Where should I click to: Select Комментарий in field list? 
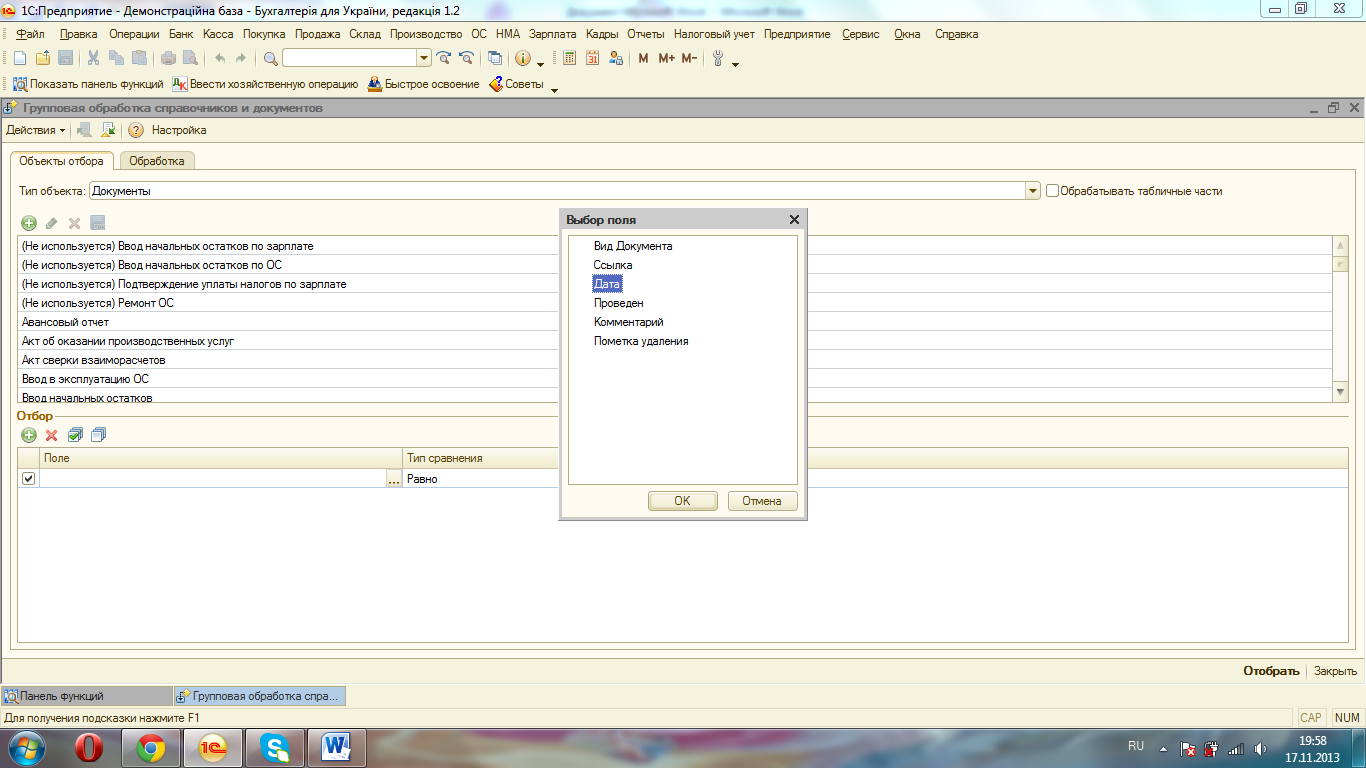tap(629, 322)
